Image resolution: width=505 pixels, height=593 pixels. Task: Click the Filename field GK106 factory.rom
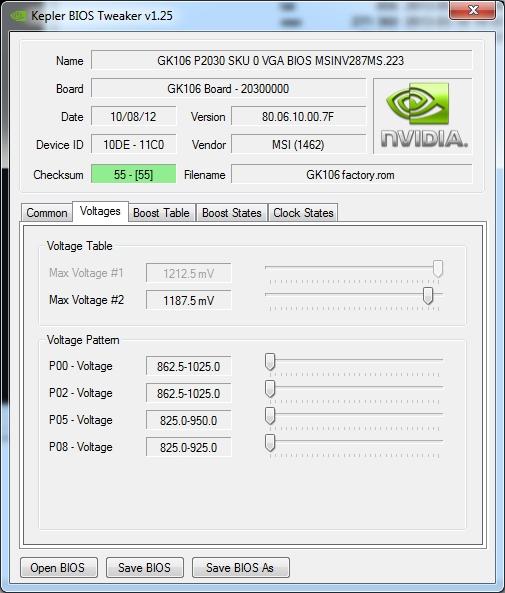tap(351, 174)
